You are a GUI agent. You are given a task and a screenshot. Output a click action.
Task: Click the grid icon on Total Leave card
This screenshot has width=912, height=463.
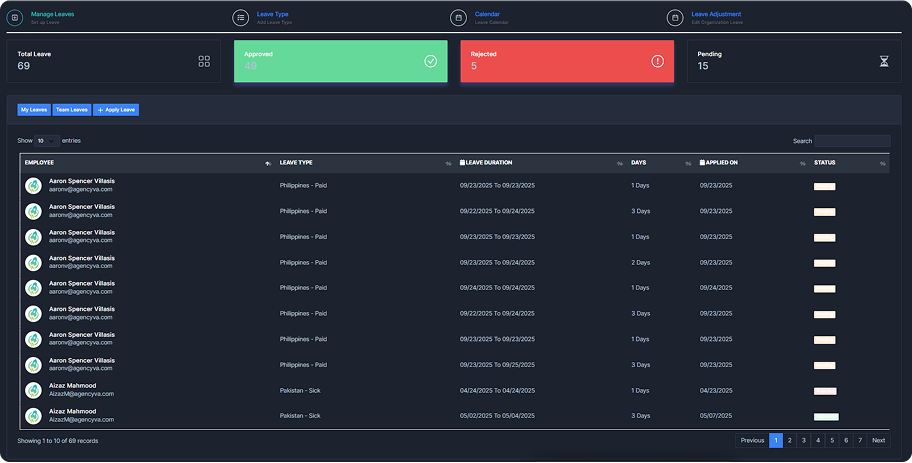pos(204,61)
